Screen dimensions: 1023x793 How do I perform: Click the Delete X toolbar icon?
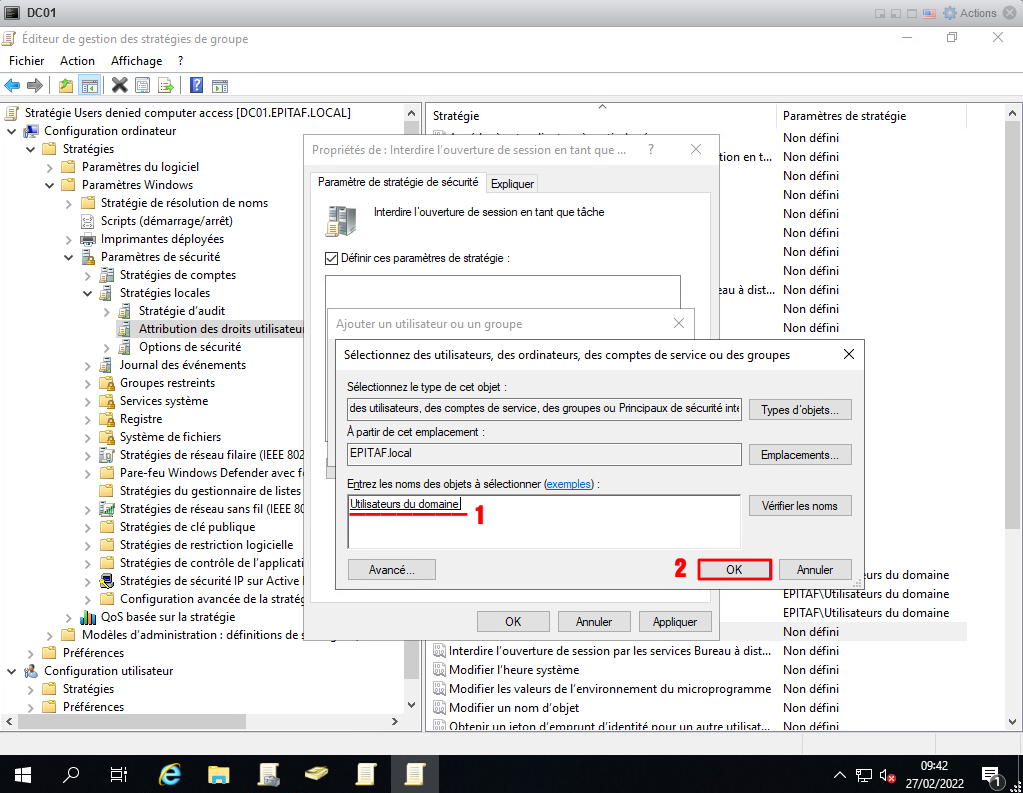point(120,86)
